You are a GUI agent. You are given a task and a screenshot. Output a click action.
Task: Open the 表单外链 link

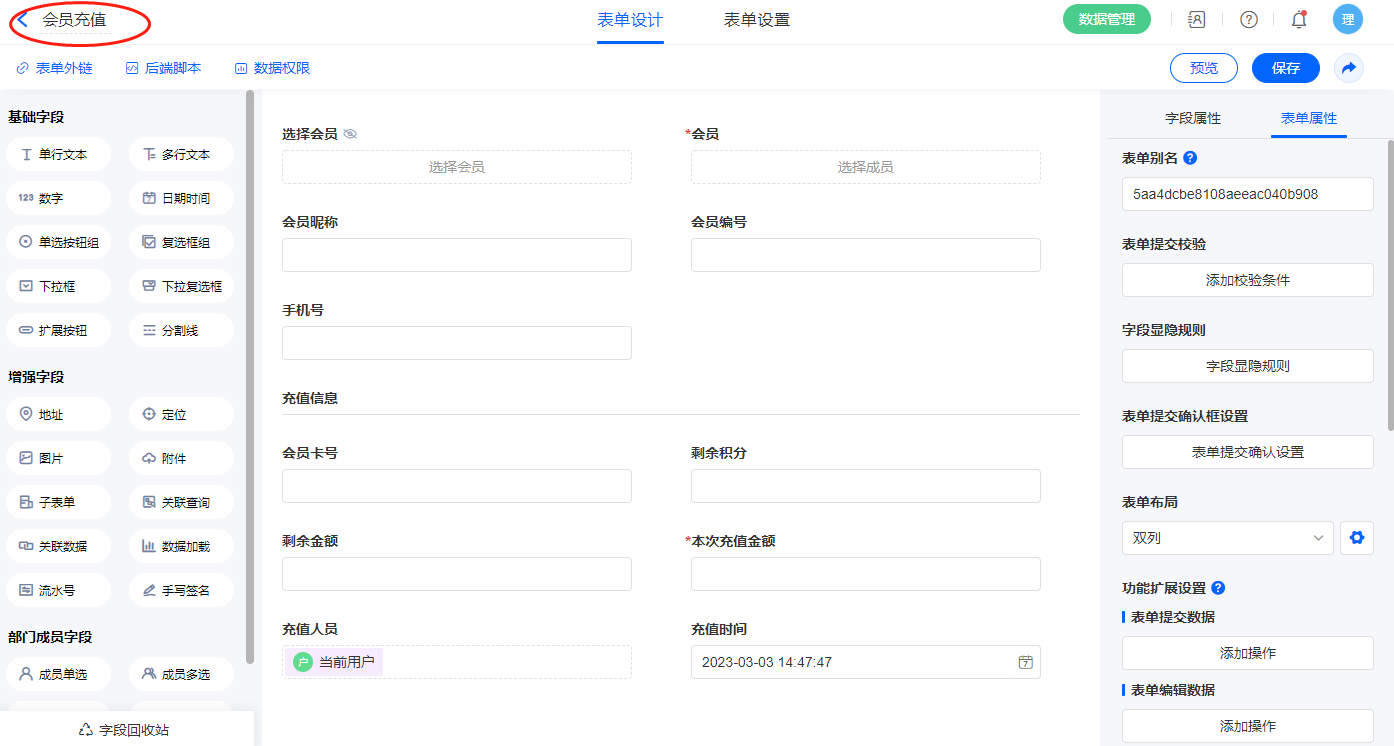point(55,68)
